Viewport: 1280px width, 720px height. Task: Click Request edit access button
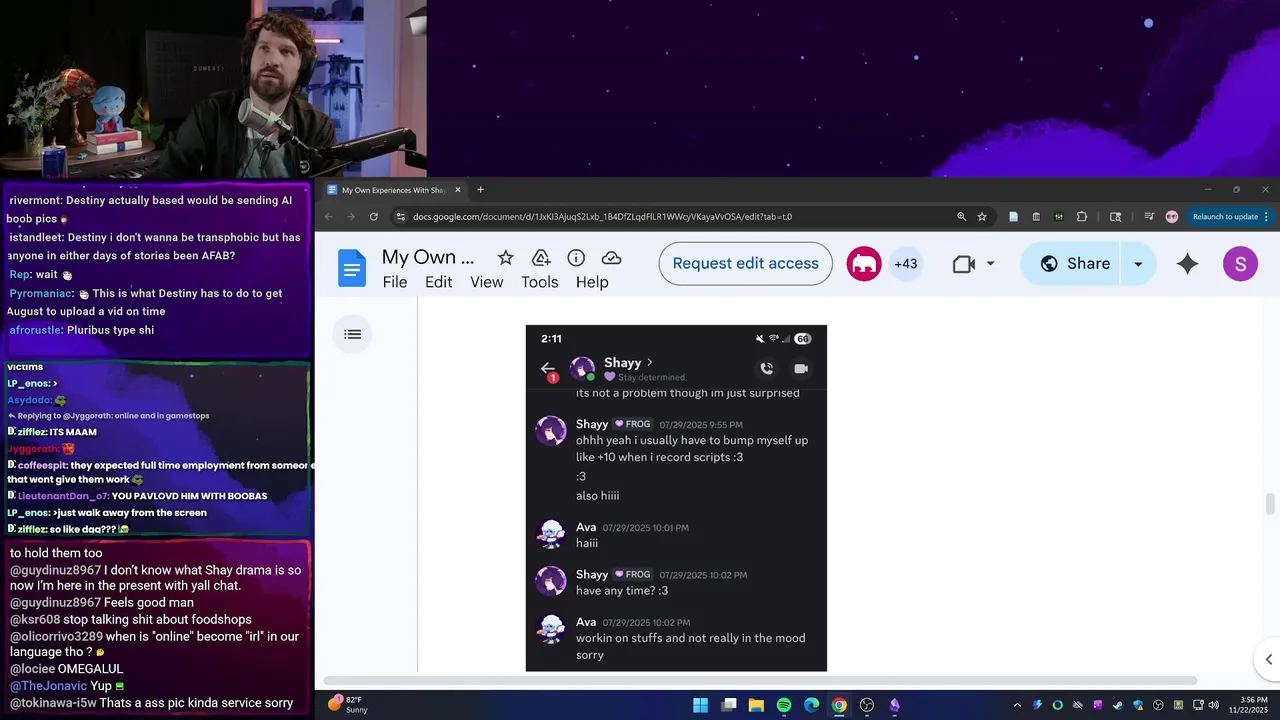coord(745,264)
